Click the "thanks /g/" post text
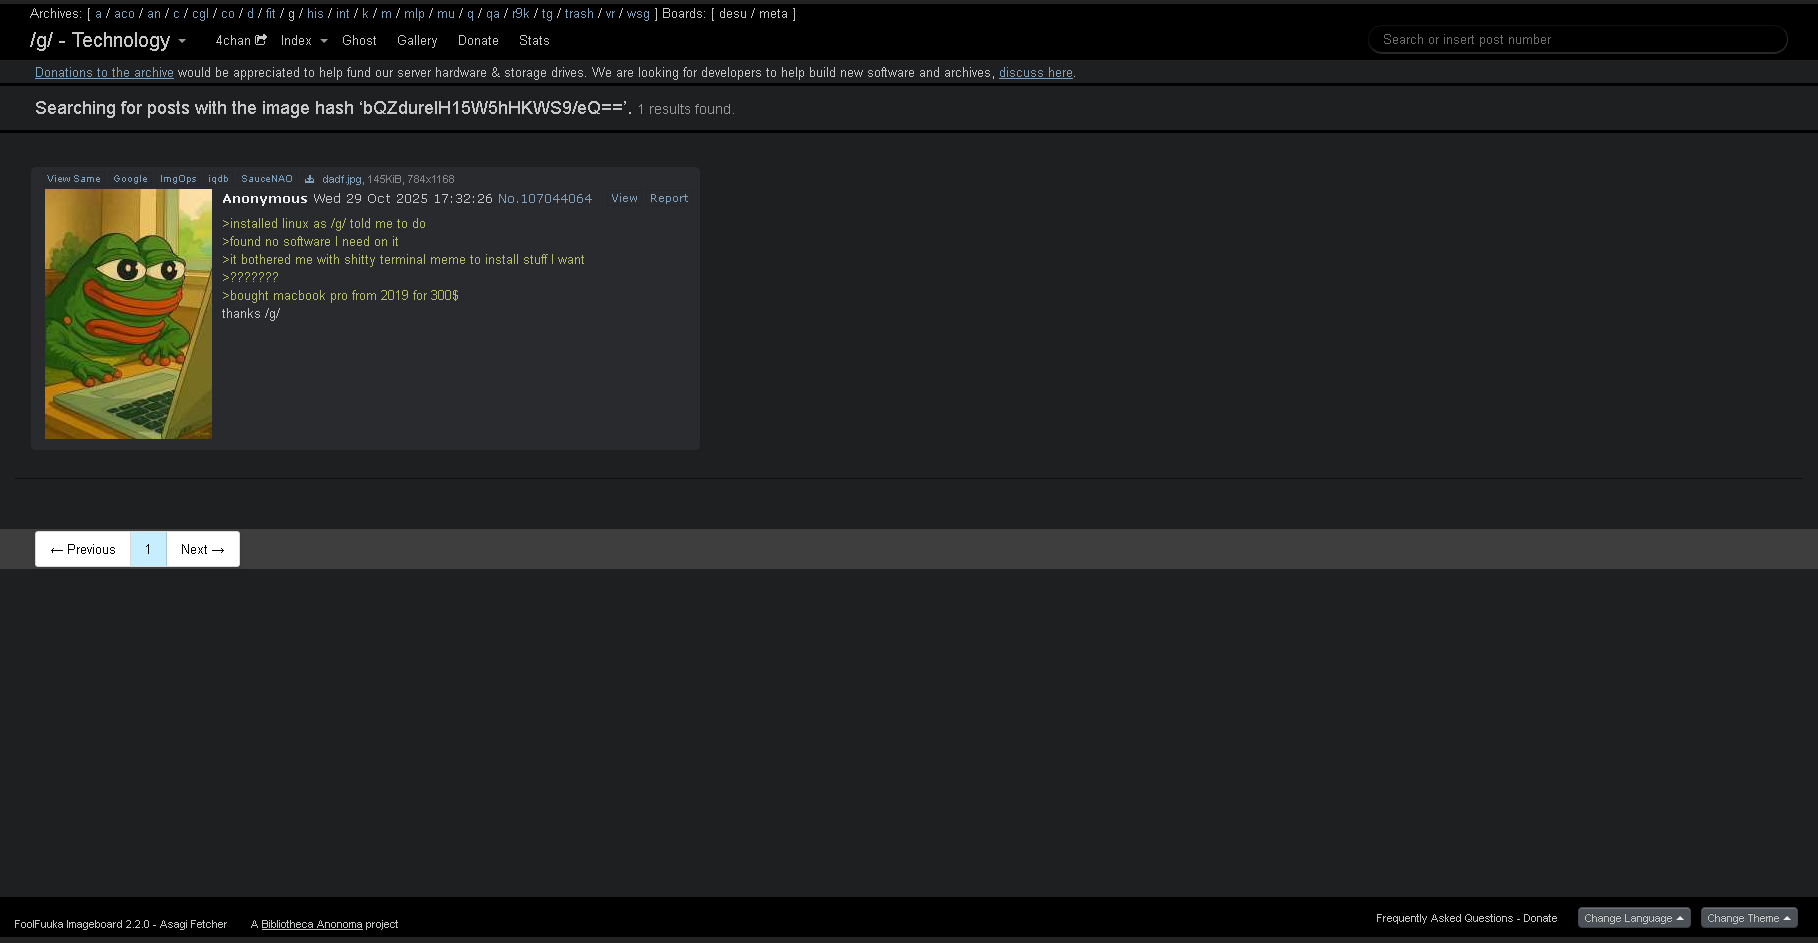Screen dimensions: 1818x943 [x=251, y=314]
